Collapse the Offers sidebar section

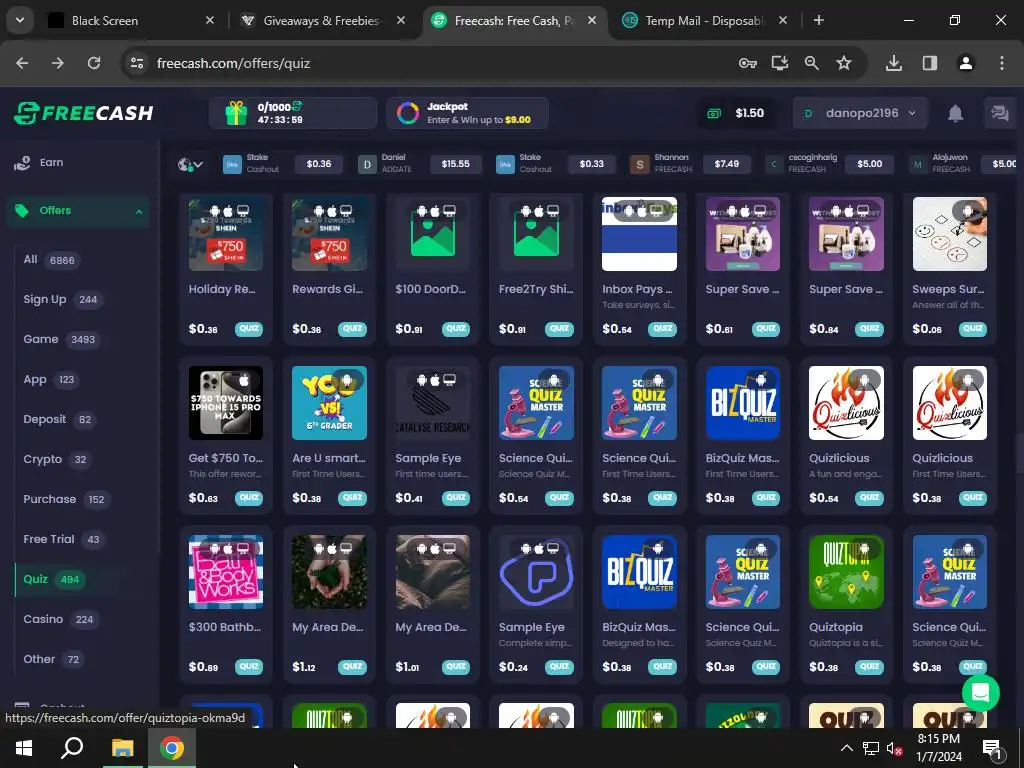[139, 212]
